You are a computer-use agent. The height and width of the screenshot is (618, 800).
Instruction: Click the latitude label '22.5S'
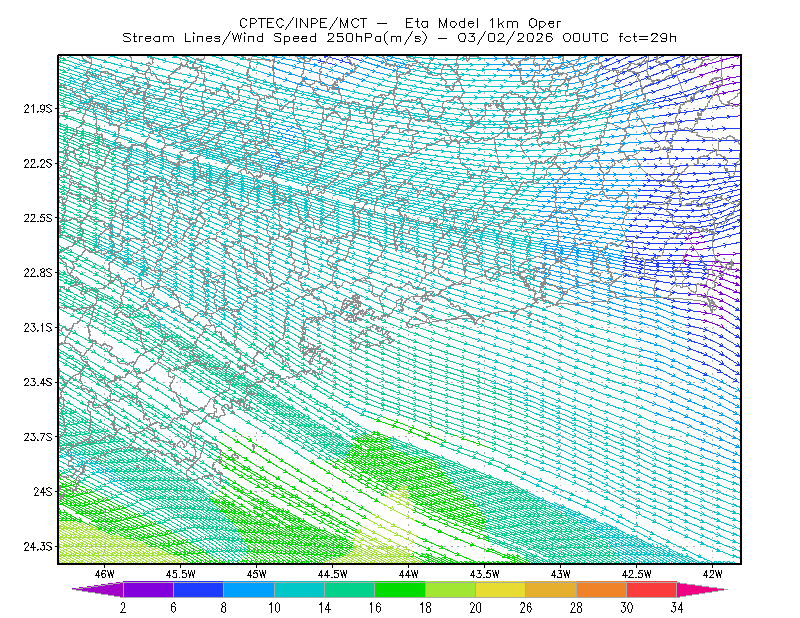[x=37, y=218]
